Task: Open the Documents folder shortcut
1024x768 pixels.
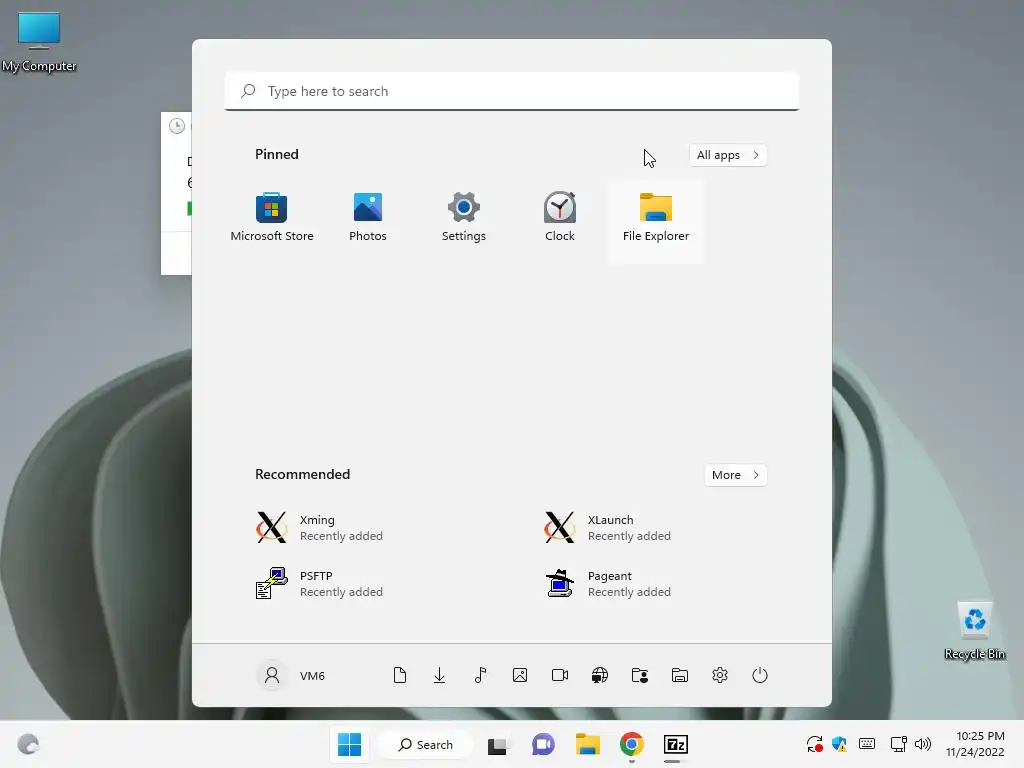Action: click(x=400, y=675)
